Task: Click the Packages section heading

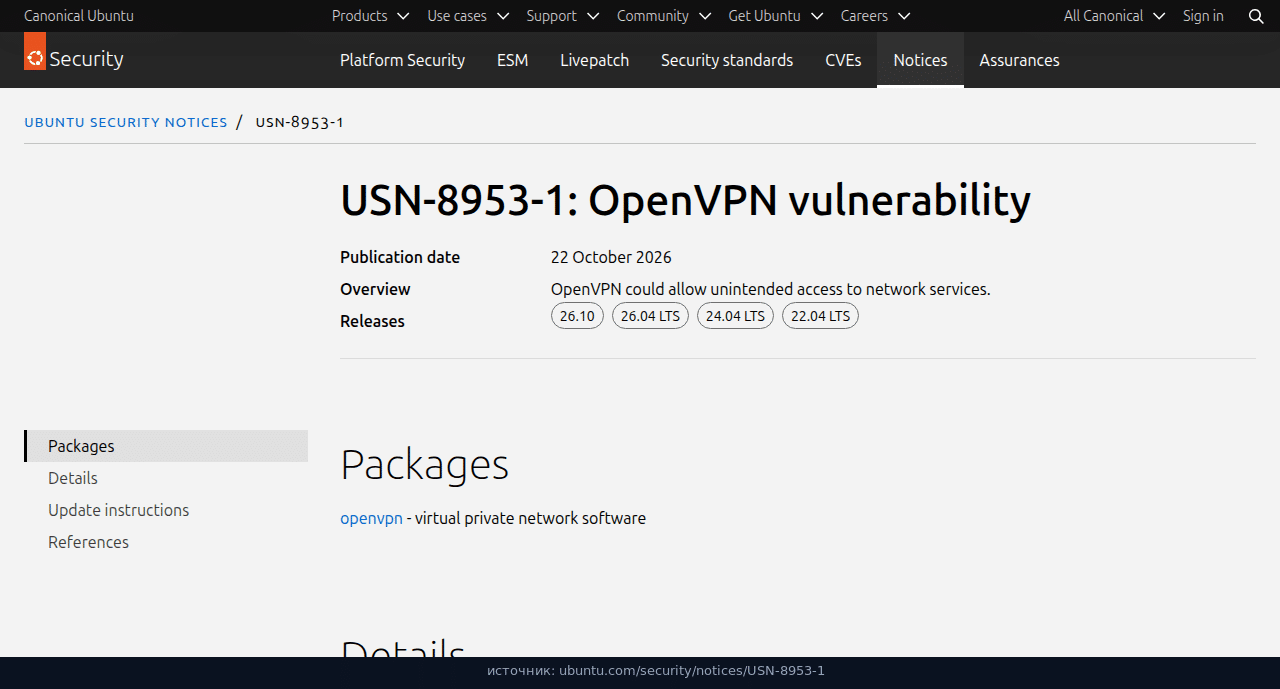Action: click(x=424, y=465)
